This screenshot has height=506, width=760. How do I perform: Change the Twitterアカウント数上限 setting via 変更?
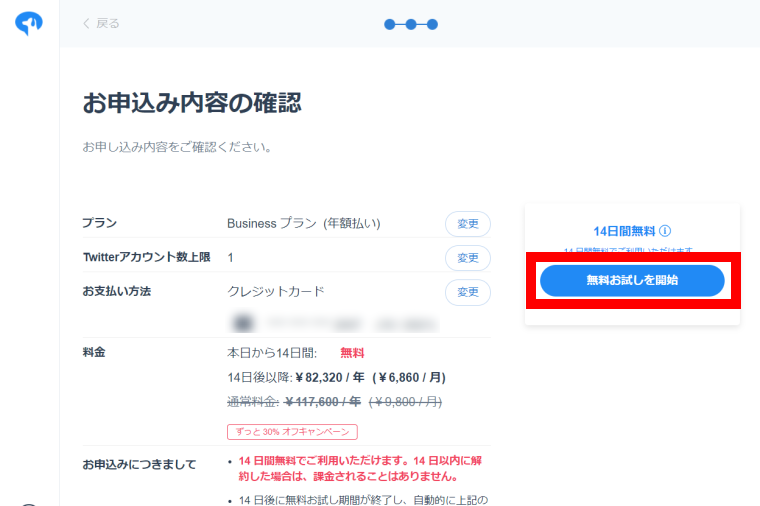point(467,258)
